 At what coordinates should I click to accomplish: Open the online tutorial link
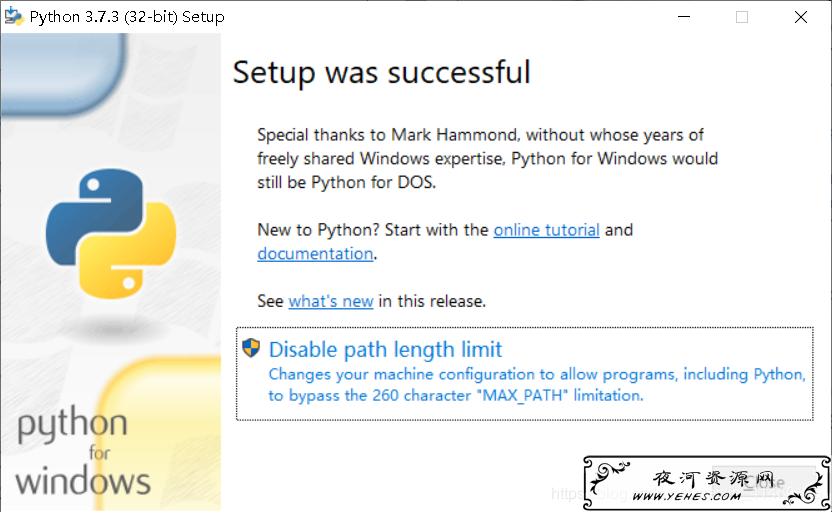click(x=547, y=230)
